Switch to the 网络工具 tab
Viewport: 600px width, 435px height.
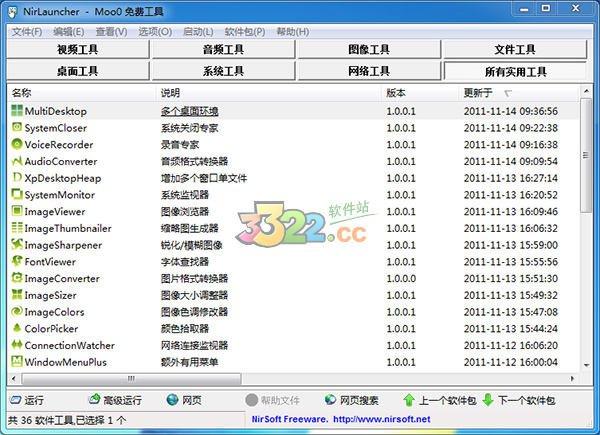369,71
